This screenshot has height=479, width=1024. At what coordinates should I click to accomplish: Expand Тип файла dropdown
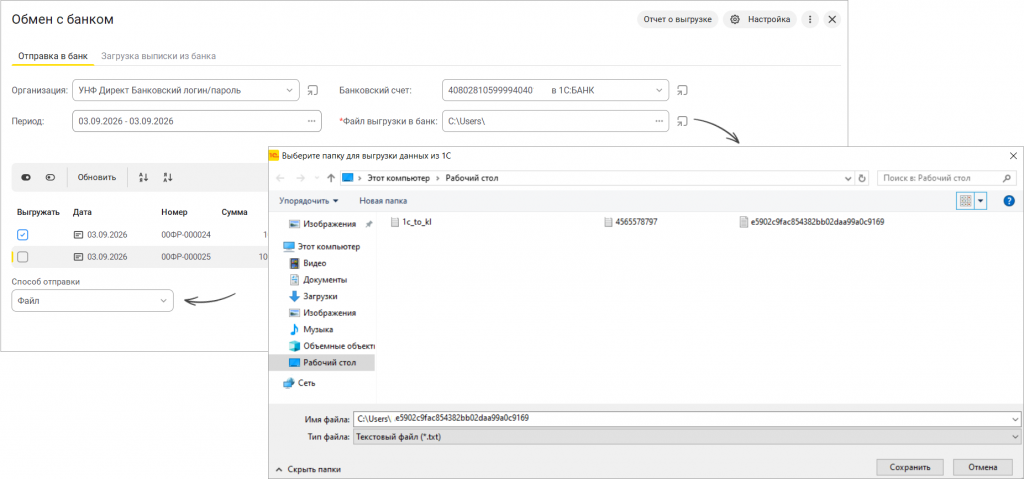(x=1014, y=436)
